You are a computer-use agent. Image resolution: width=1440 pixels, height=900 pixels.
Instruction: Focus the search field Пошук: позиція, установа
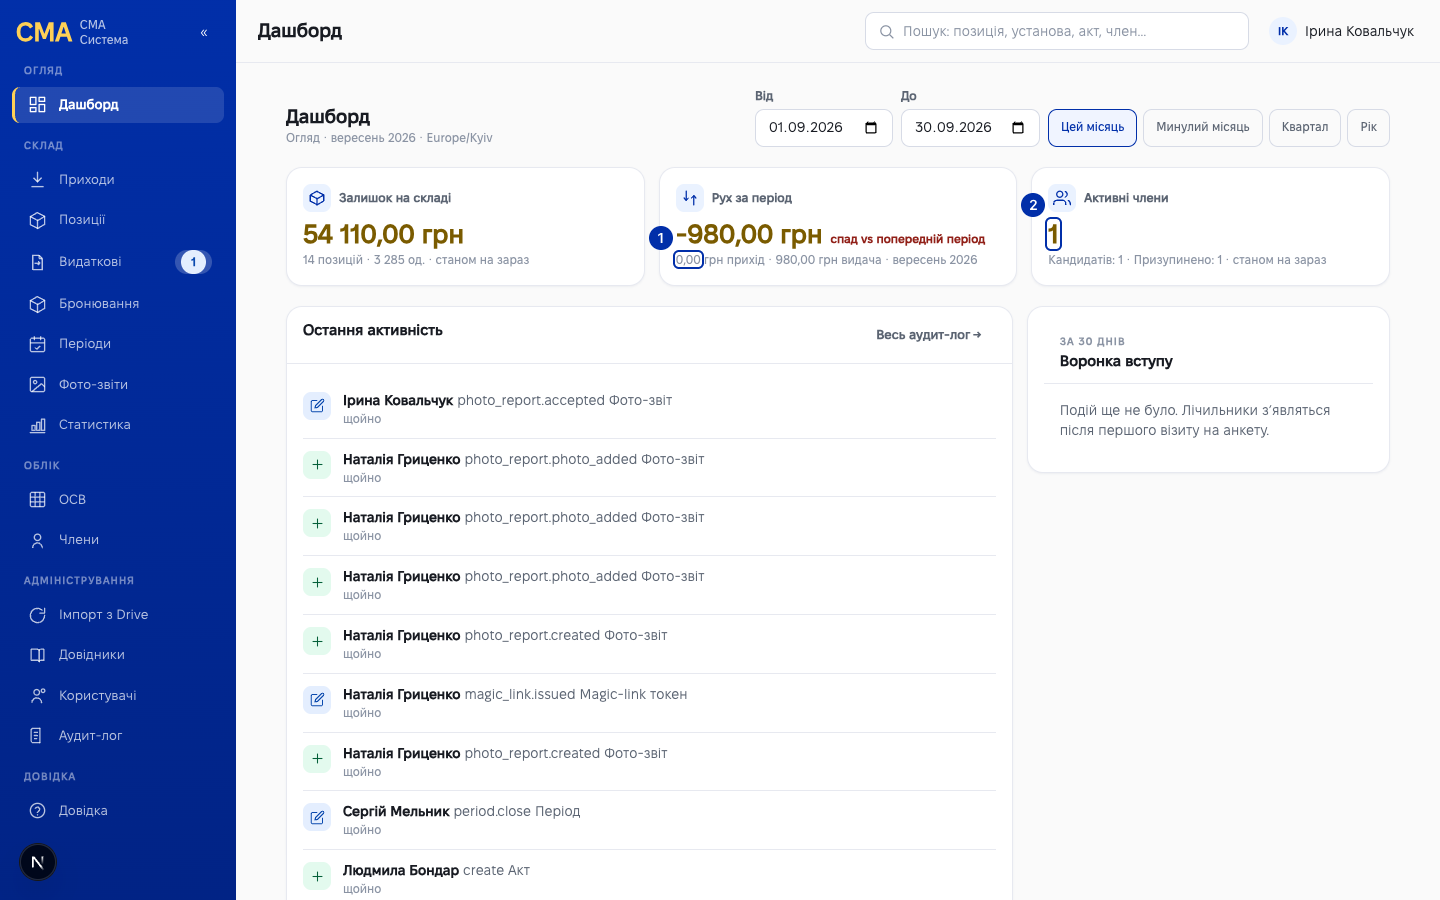1056,31
